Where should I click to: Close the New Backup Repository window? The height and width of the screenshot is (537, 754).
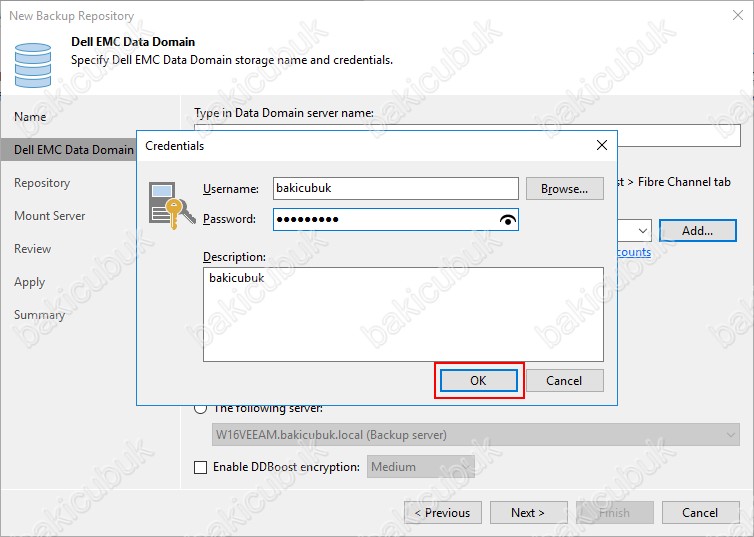pos(738,15)
